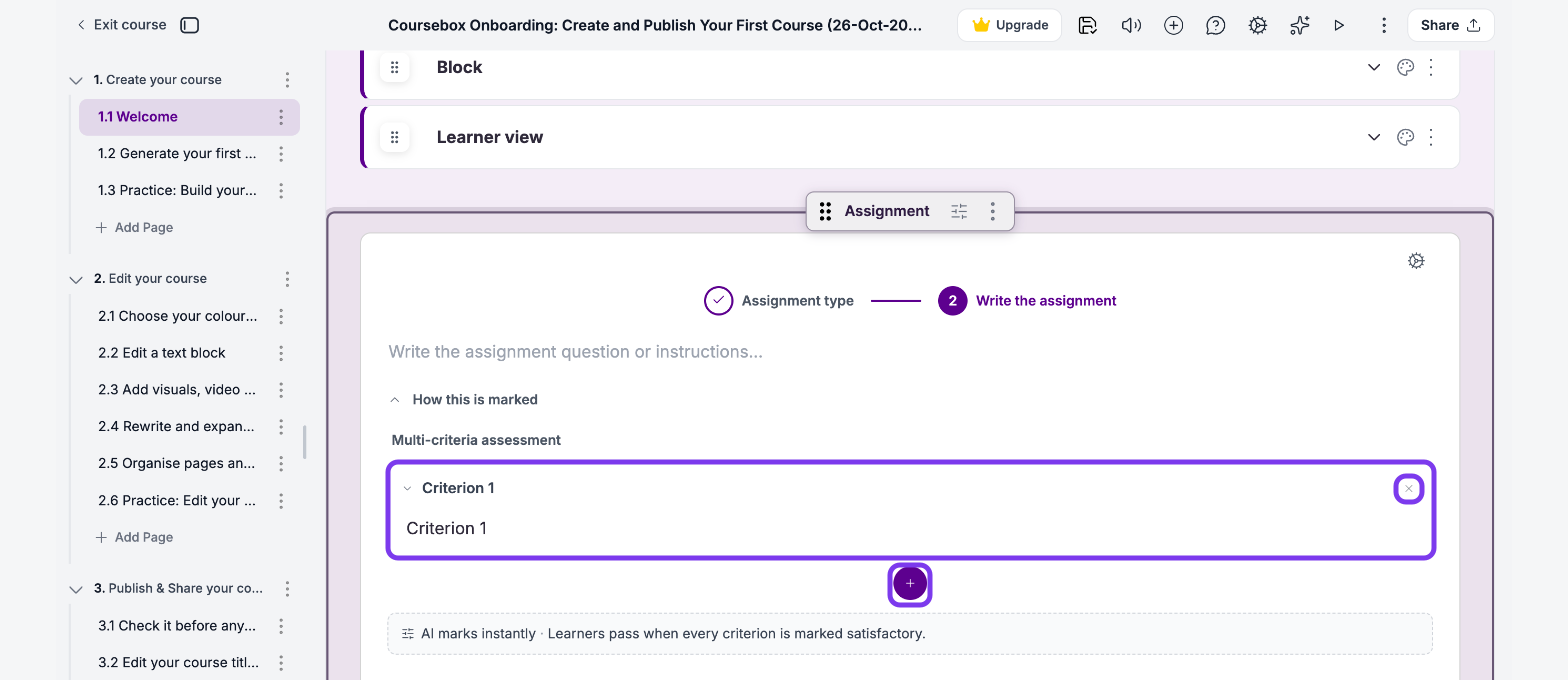Open course settings gear in the top toolbar
This screenshot has width=1568, height=680.
(x=1258, y=25)
